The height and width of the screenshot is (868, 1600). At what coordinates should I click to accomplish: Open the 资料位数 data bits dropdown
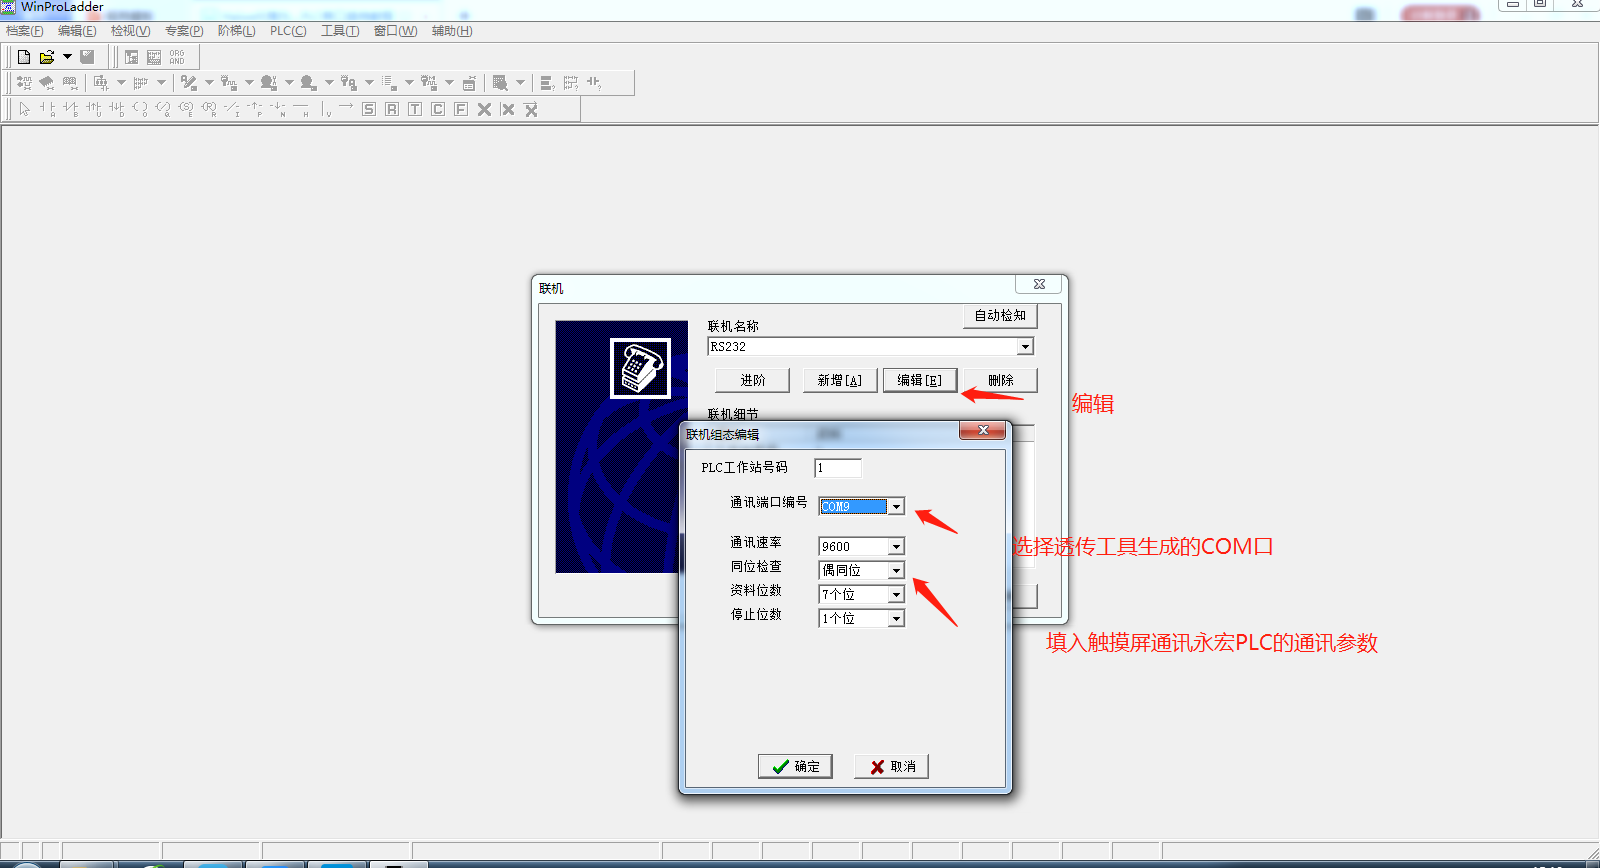pos(896,595)
